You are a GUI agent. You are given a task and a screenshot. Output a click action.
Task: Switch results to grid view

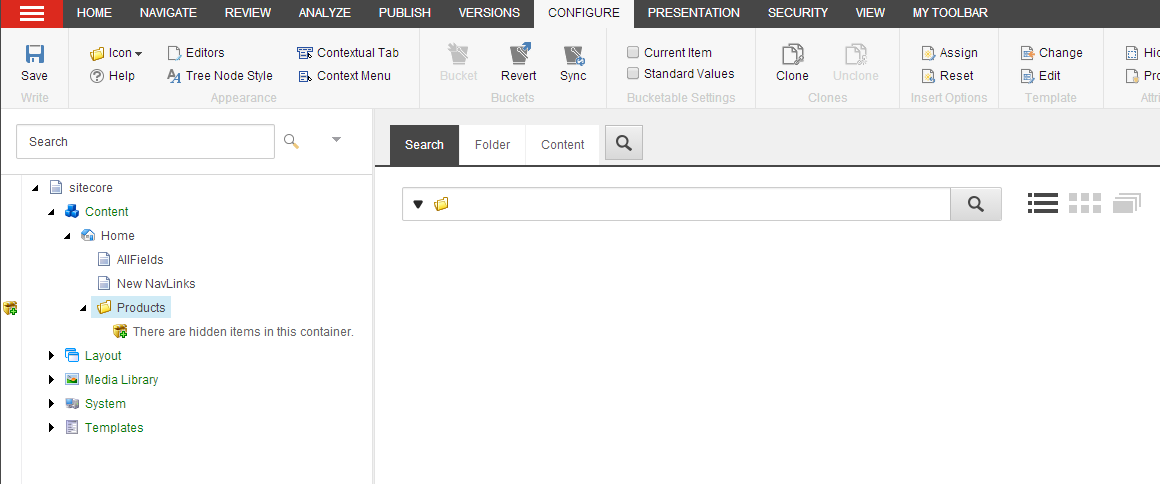[1085, 204]
